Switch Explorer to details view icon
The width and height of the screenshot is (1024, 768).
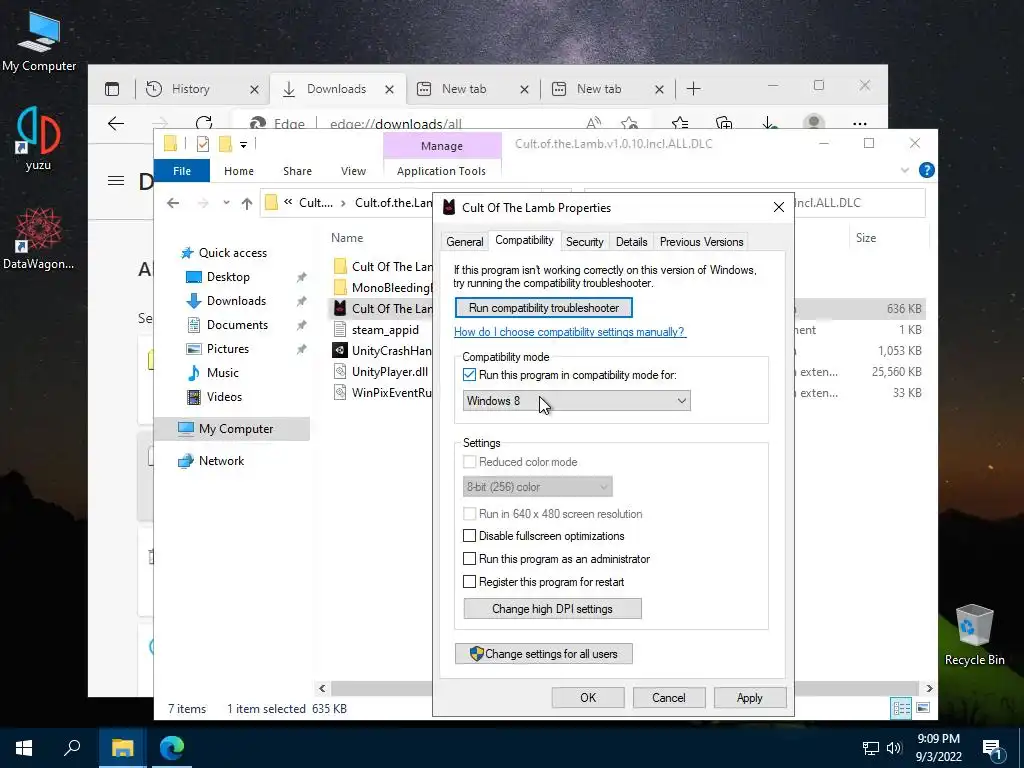coord(901,709)
